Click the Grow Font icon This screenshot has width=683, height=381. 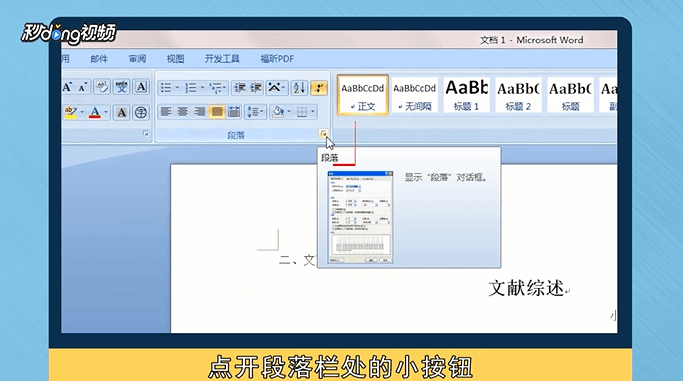(x=67, y=87)
